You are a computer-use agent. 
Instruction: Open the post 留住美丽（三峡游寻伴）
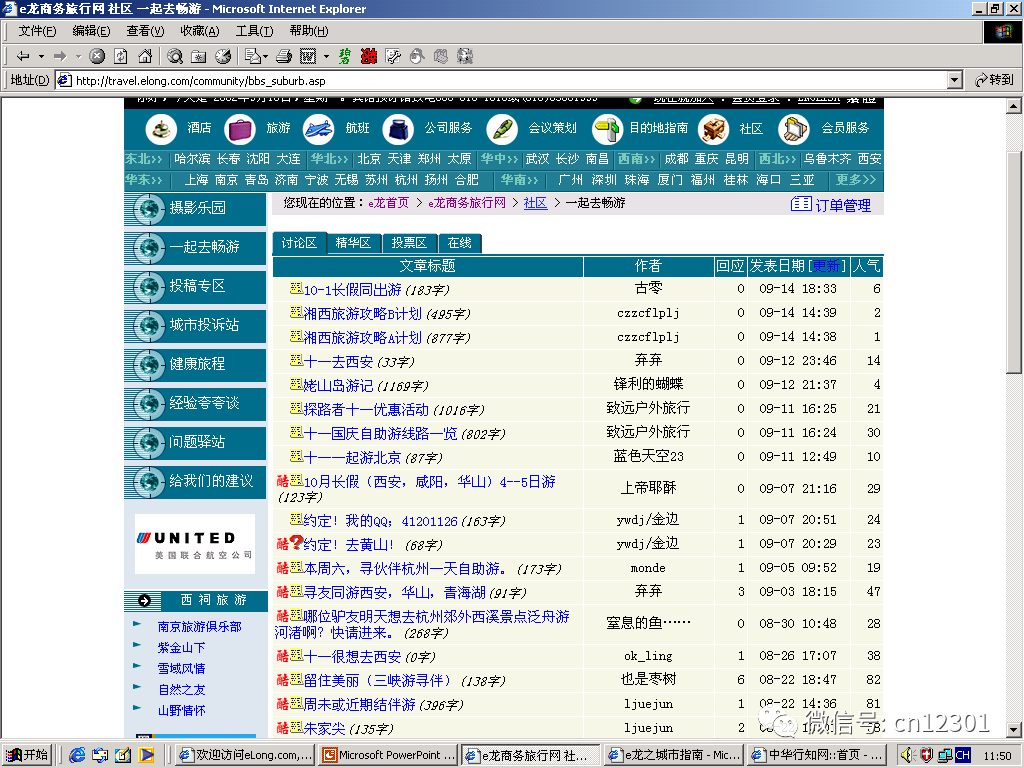point(377,680)
